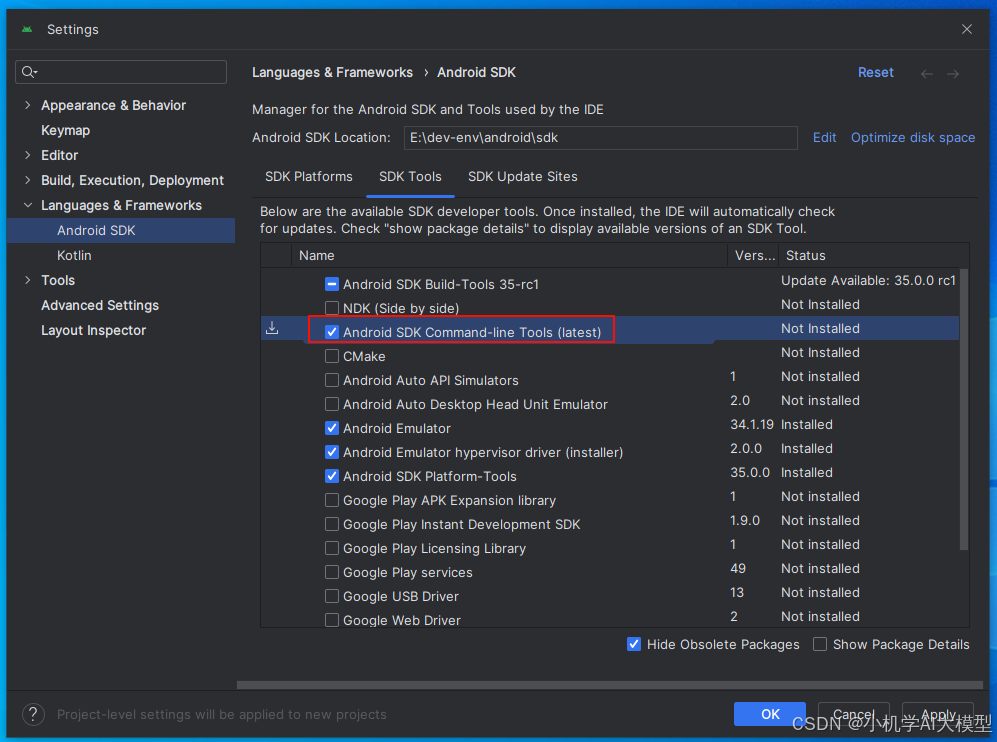The height and width of the screenshot is (742, 997).
Task: Click the 34.1.19 version cell
Action: [x=752, y=425]
